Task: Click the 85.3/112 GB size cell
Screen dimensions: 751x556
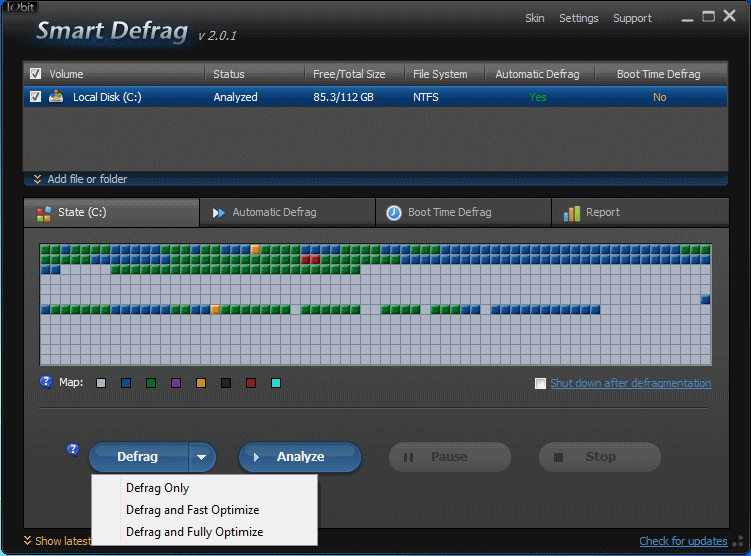Action: (x=343, y=97)
